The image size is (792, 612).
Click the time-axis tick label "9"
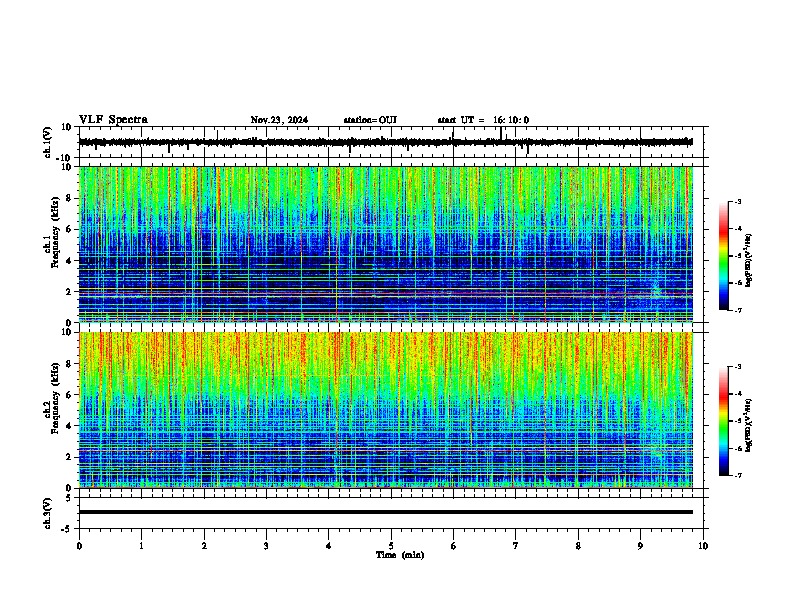pos(640,546)
